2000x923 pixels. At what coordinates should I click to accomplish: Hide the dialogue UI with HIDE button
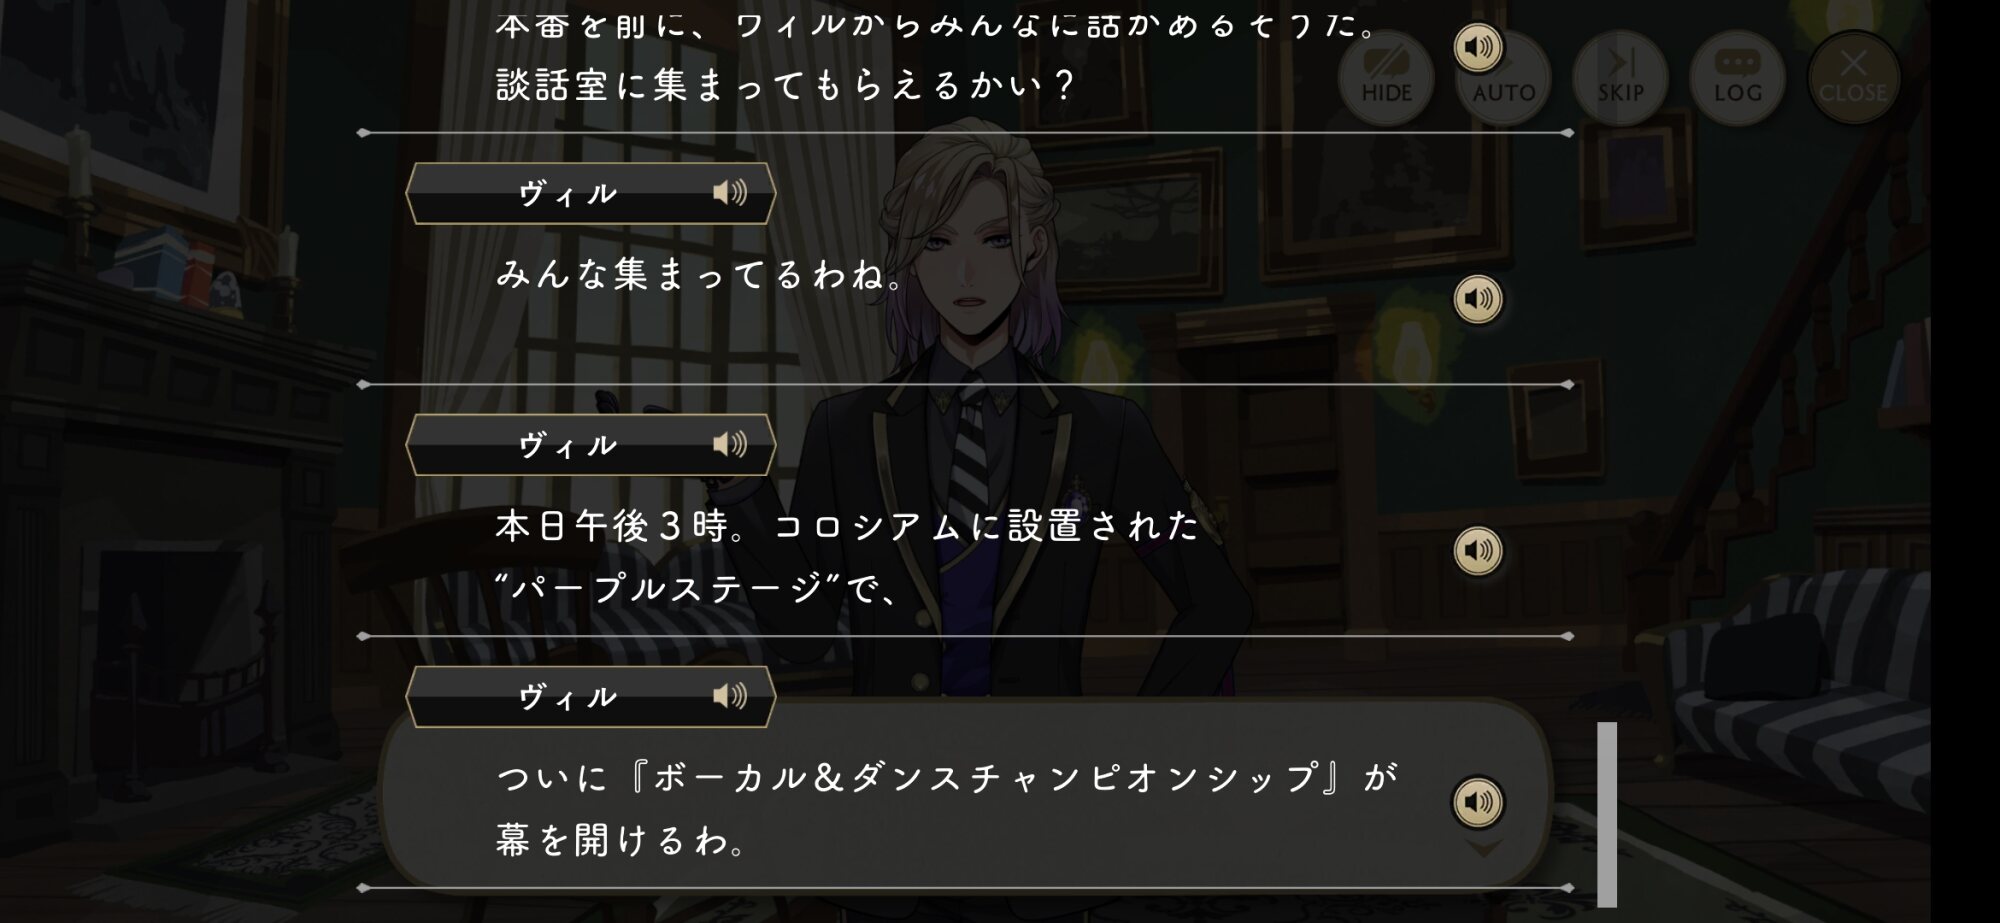click(x=1386, y=78)
